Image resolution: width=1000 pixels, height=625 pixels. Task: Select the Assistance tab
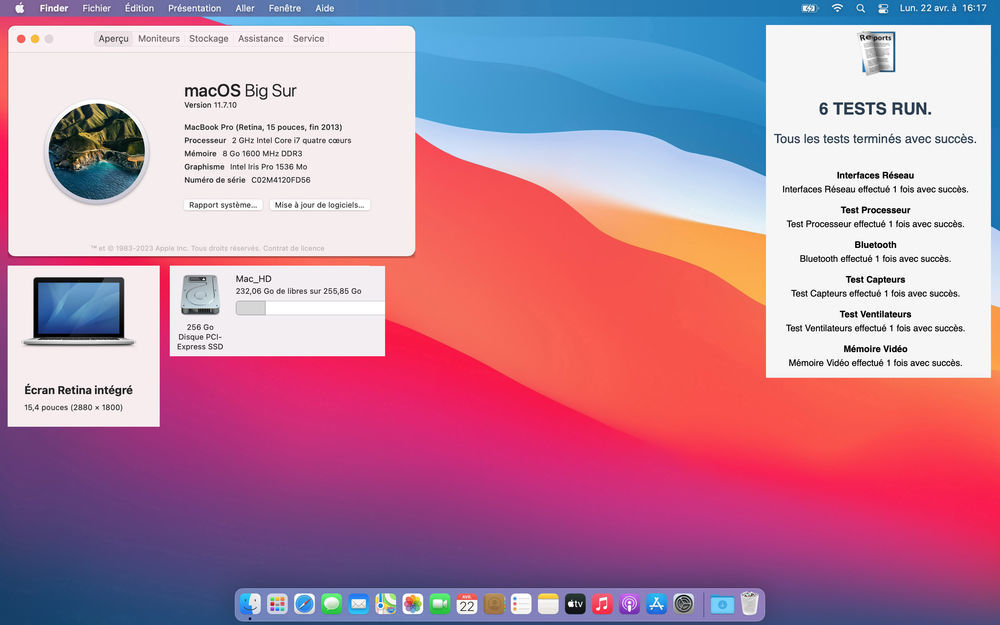coord(261,39)
